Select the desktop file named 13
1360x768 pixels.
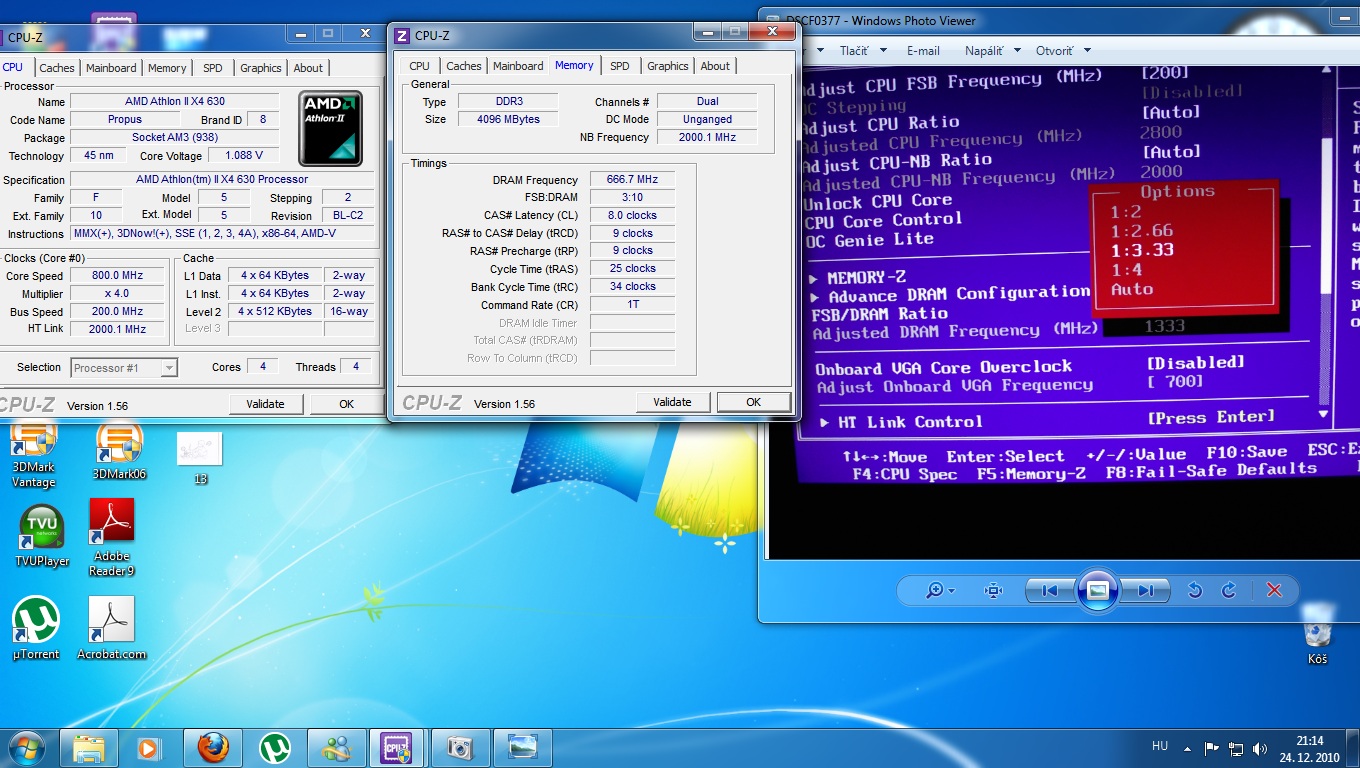200,458
